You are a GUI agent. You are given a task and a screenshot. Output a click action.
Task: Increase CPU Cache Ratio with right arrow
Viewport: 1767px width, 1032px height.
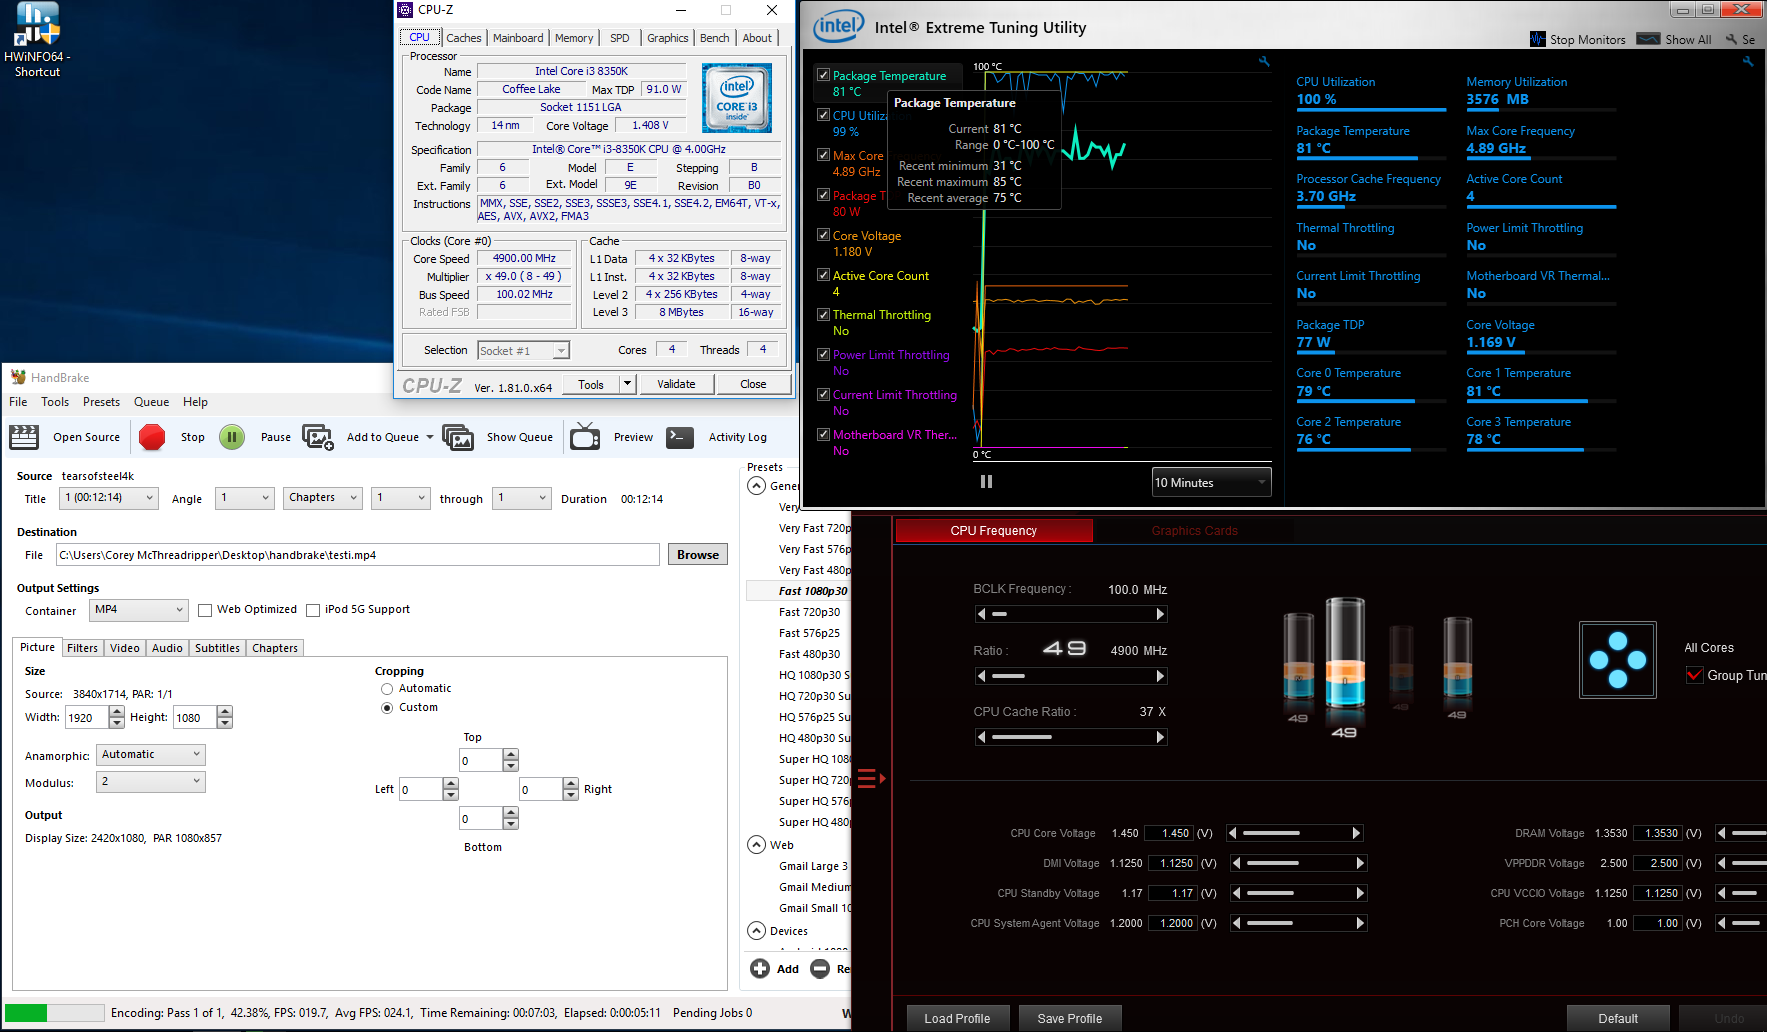1160,737
